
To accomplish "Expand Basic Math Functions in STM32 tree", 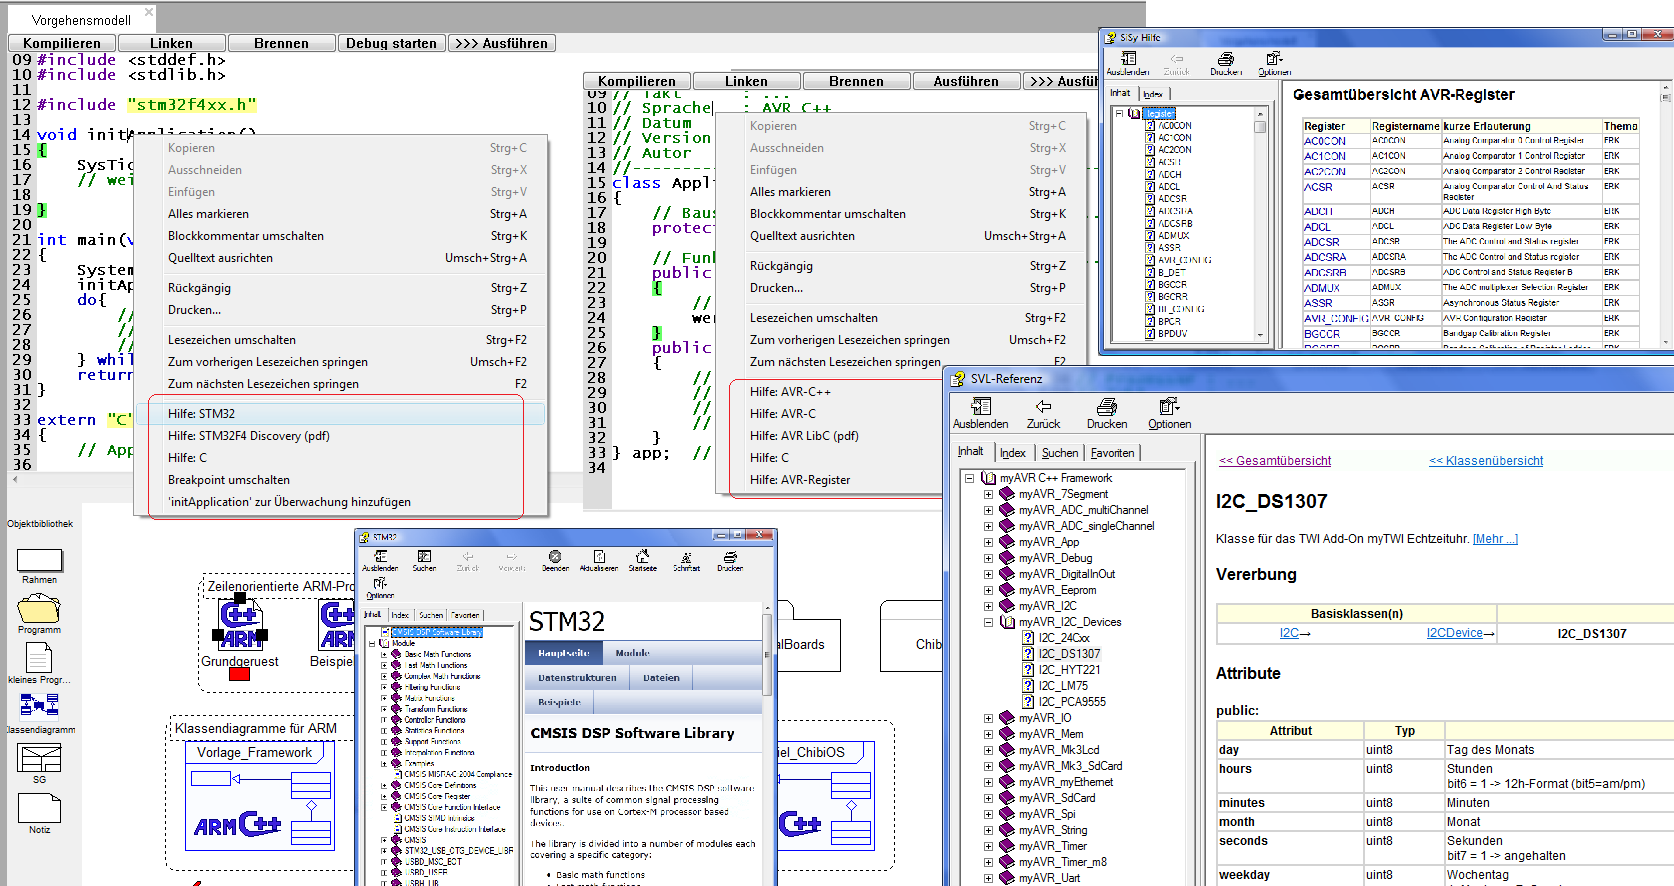I will pos(384,654).
